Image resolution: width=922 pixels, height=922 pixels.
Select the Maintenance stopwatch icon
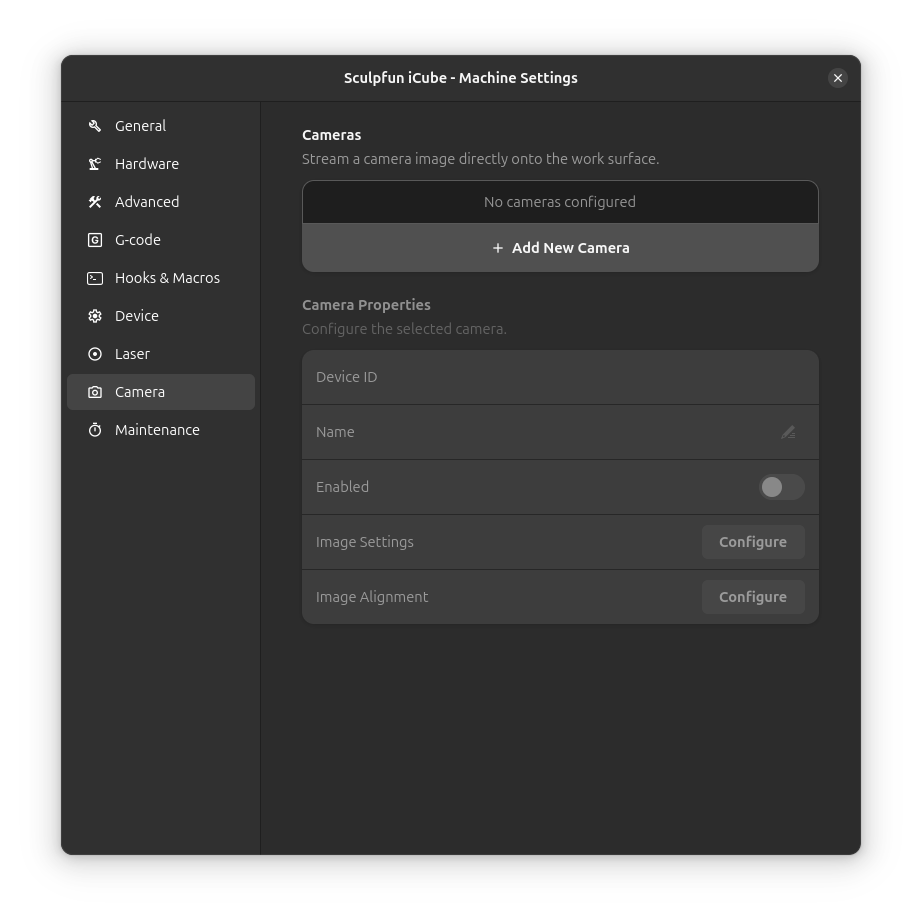point(94,430)
